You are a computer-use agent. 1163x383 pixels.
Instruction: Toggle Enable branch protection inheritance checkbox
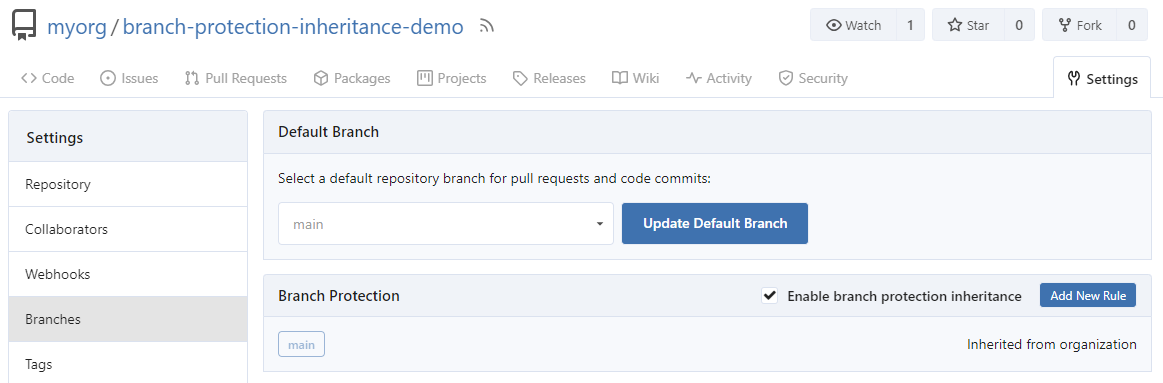[770, 296]
